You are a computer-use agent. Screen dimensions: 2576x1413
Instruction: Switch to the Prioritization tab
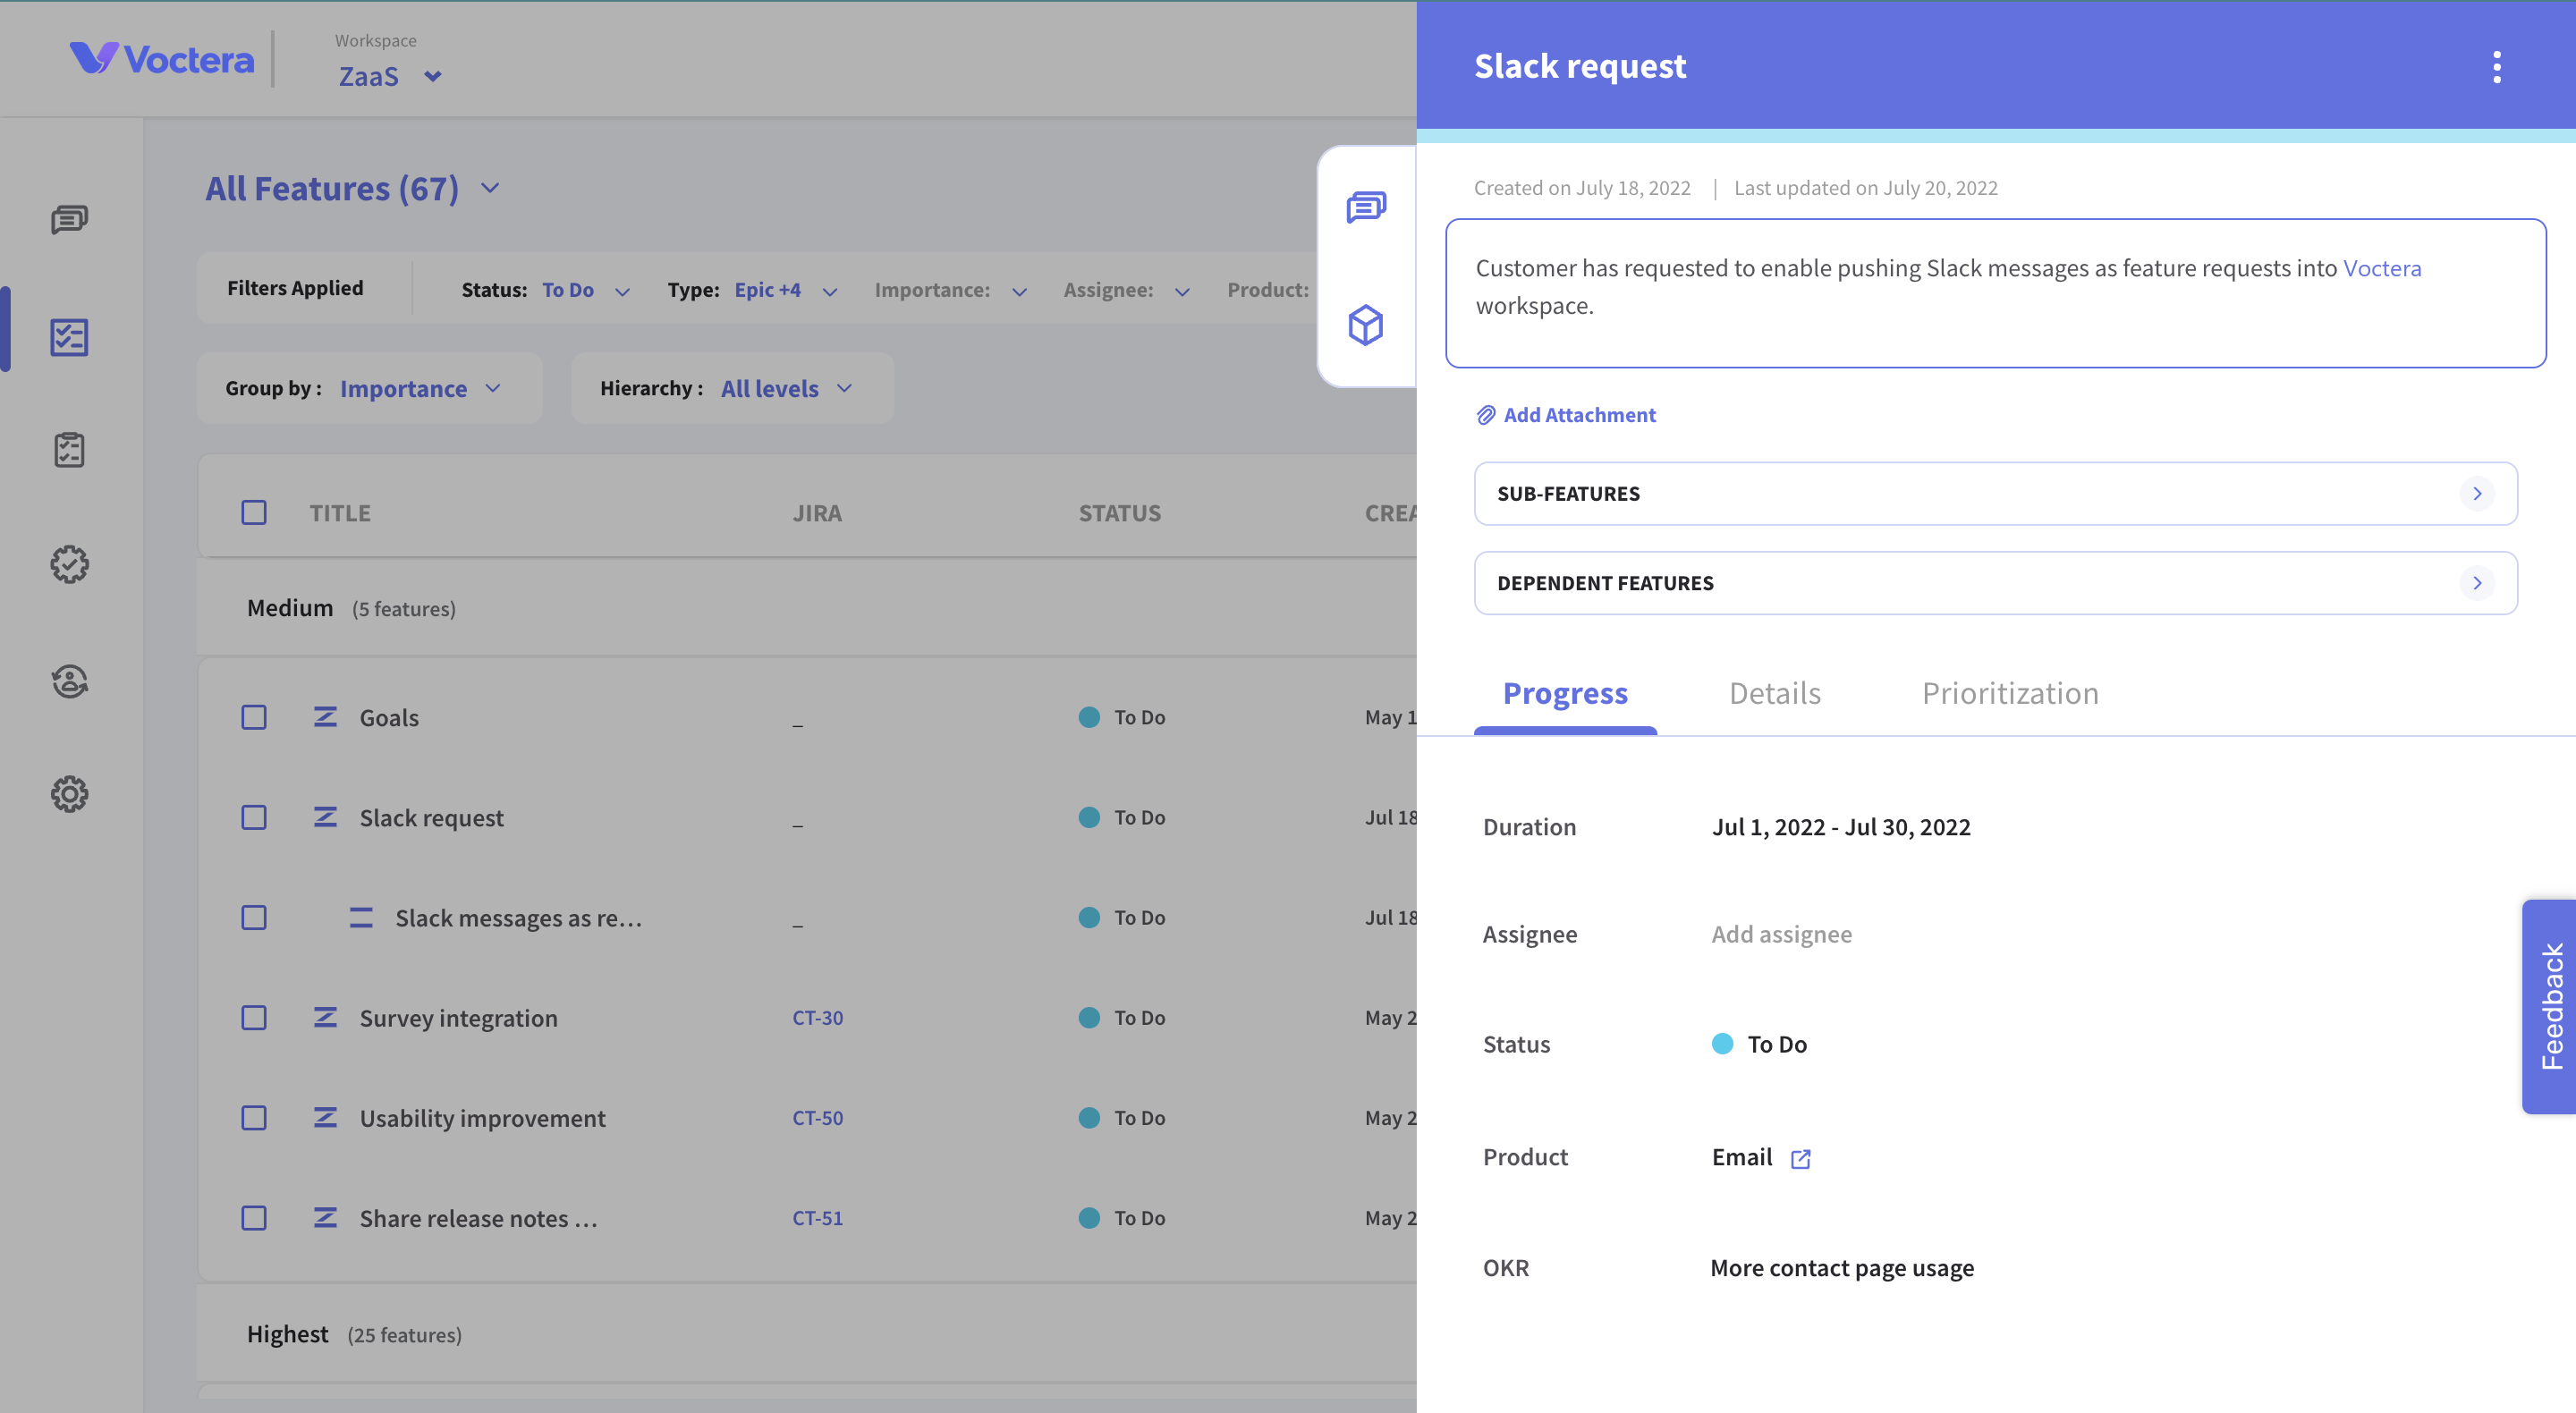click(x=2010, y=693)
